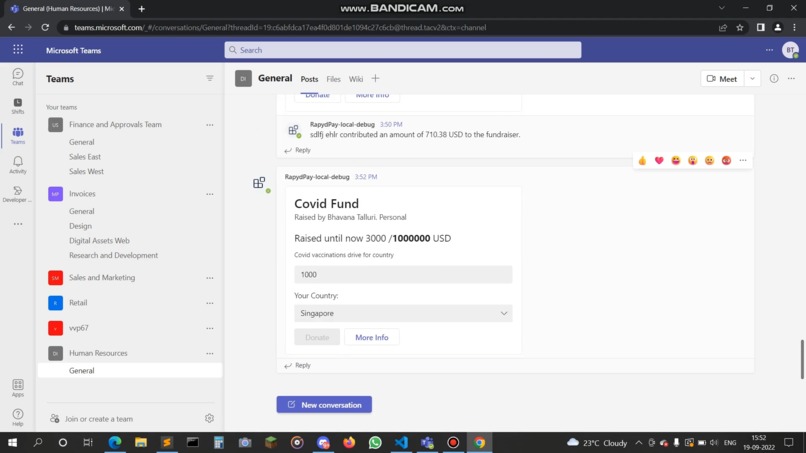The image size is (806, 453).
Task: Reply to the Covid Fund post
Action: point(298,365)
